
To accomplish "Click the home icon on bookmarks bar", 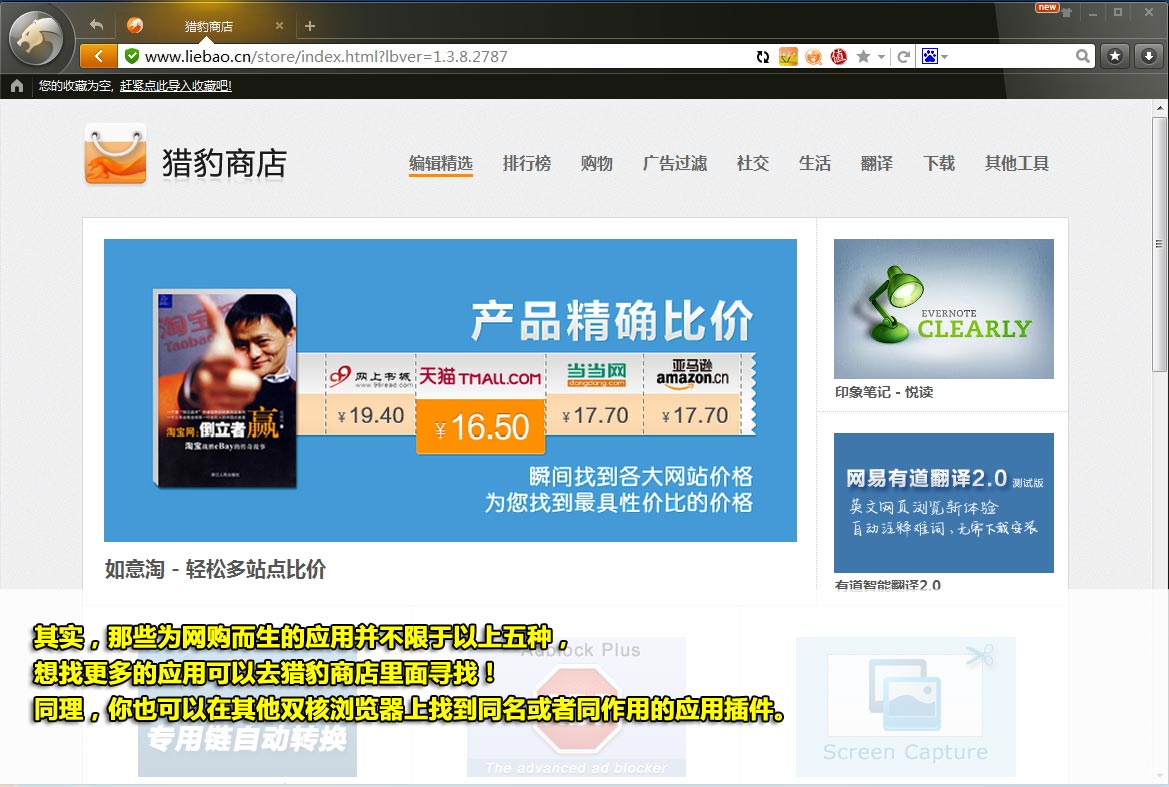I will pos(17,86).
